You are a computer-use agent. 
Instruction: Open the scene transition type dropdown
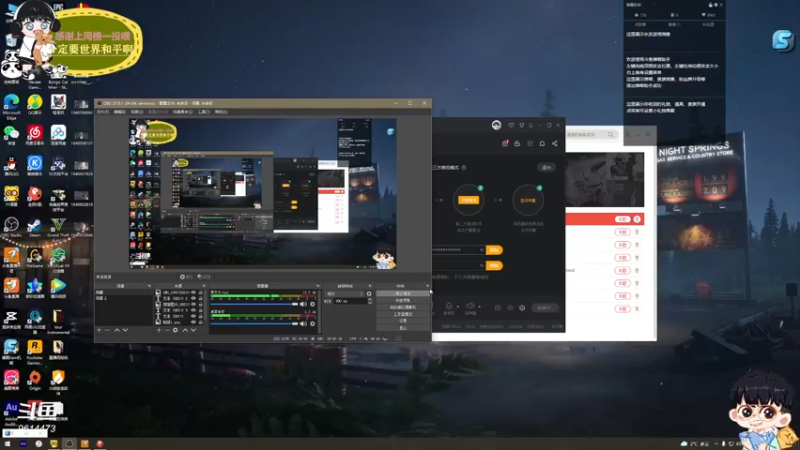click(344, 293)
